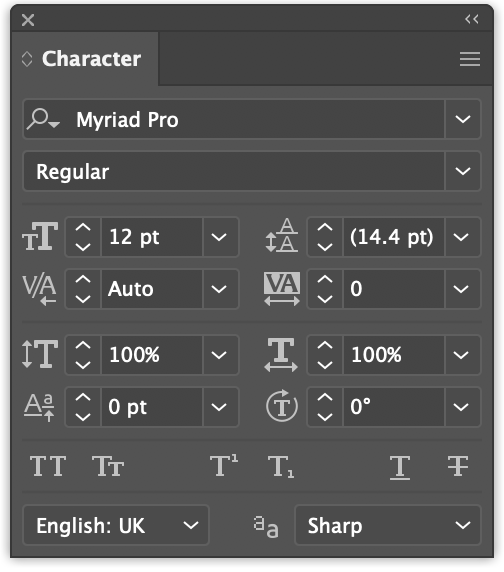Click the anti-aliasing aa icon
The image size is (504, 572).
tap(266, 527)
